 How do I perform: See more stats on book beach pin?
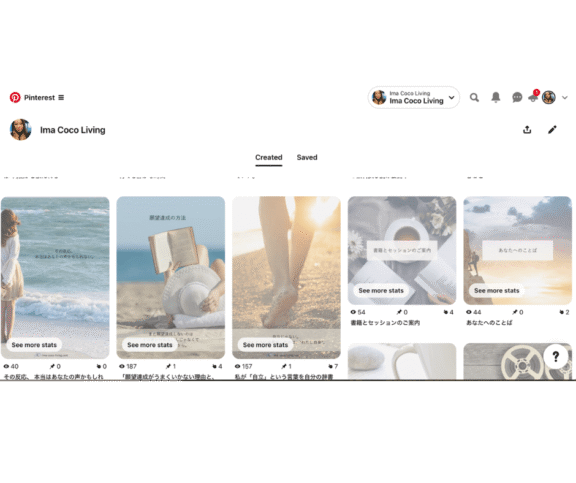coord(150,345)
